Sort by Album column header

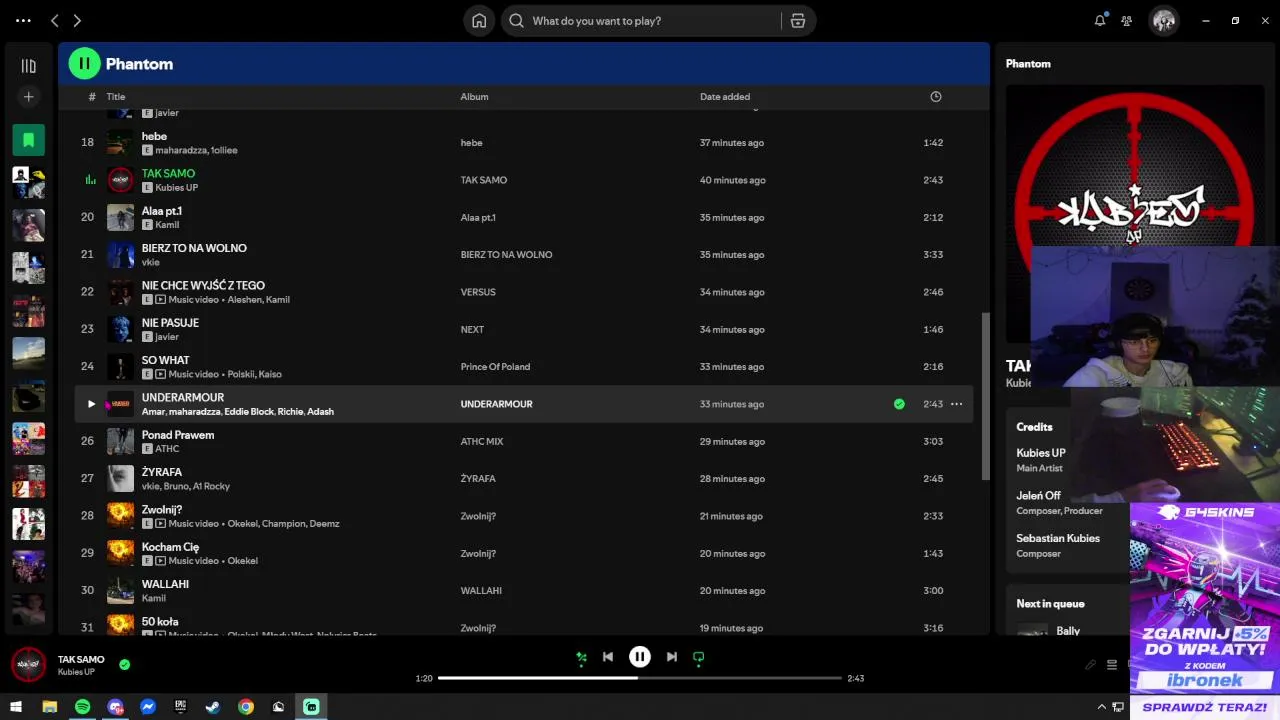pos(474,97)
